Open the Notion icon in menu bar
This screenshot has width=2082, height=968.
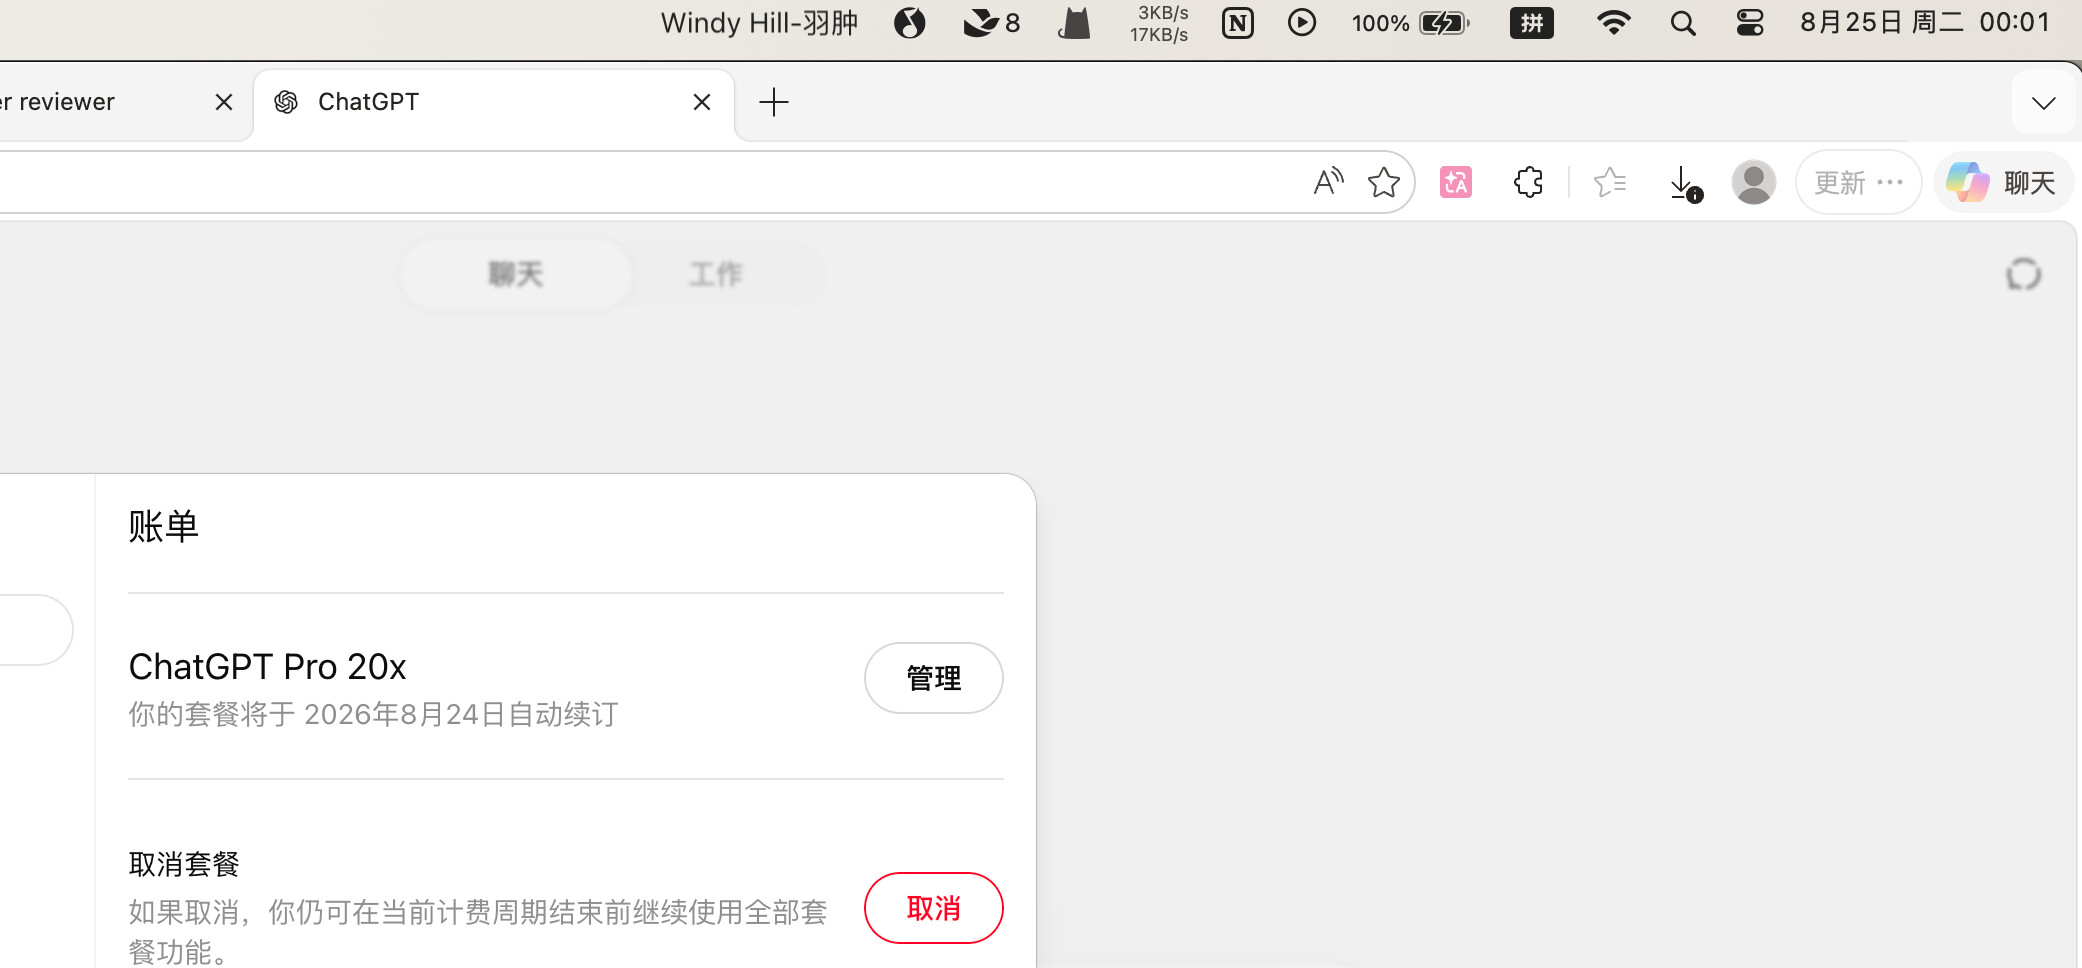(x=1237, y=22)
